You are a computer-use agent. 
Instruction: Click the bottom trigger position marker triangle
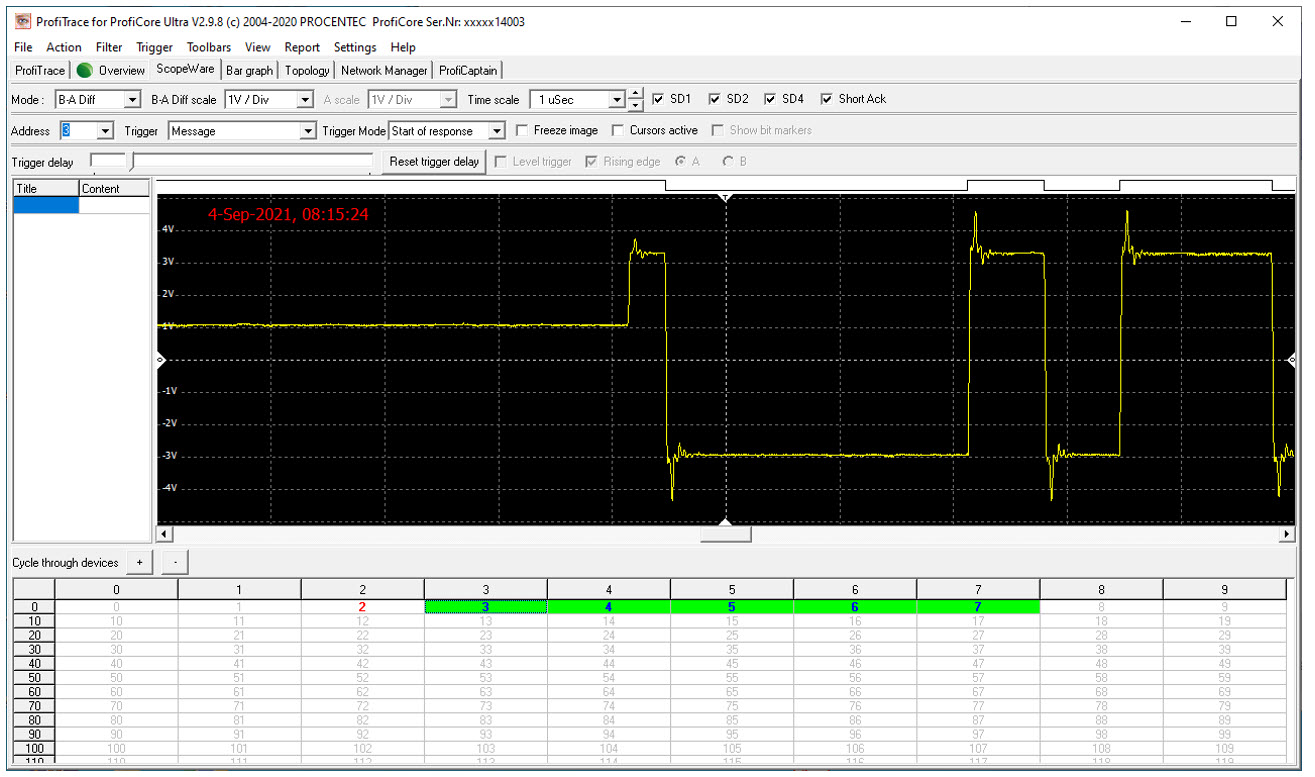(x=726, y=521)
